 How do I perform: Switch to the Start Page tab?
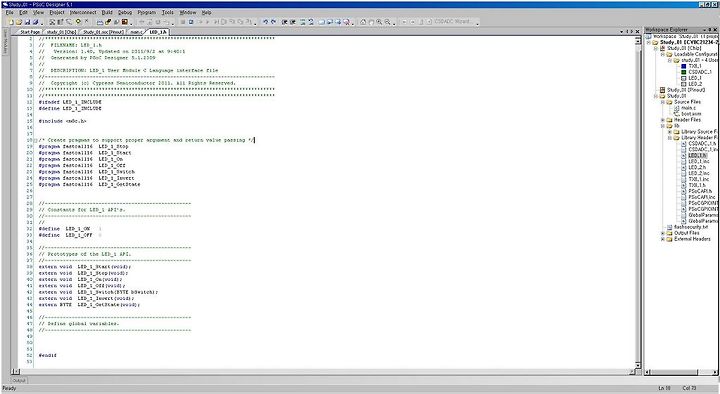click(30, 32)
